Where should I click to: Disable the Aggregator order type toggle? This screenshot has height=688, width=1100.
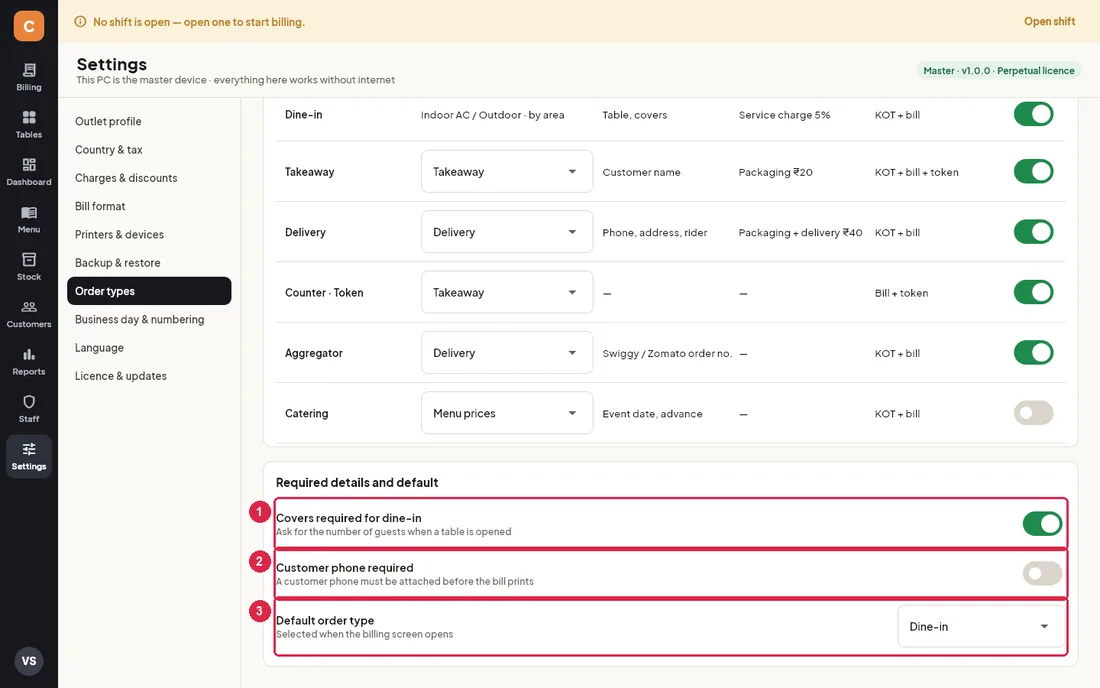1033,353
